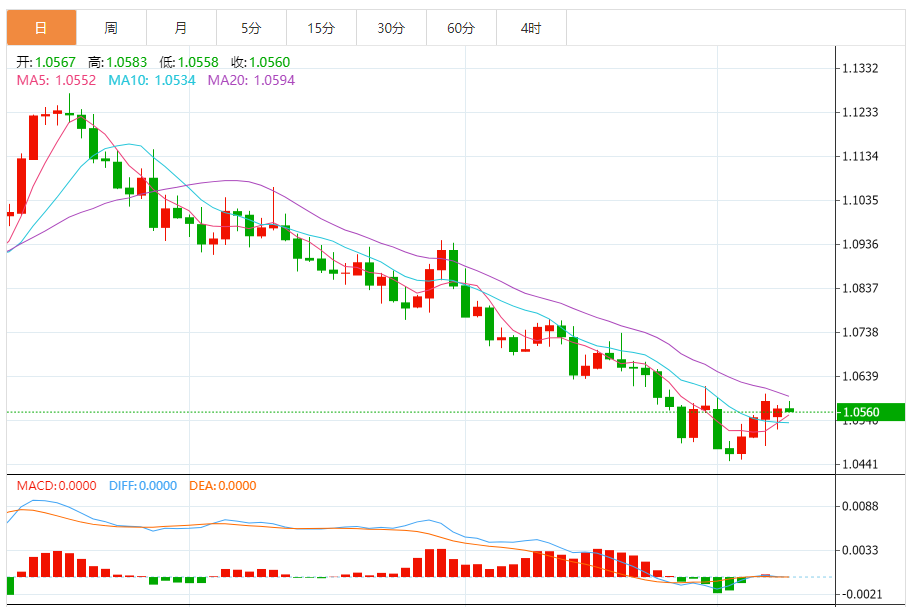Click the MA20: 1.0594 indicator label
This screenshot has width=913, height=607.
pos(252,80)
